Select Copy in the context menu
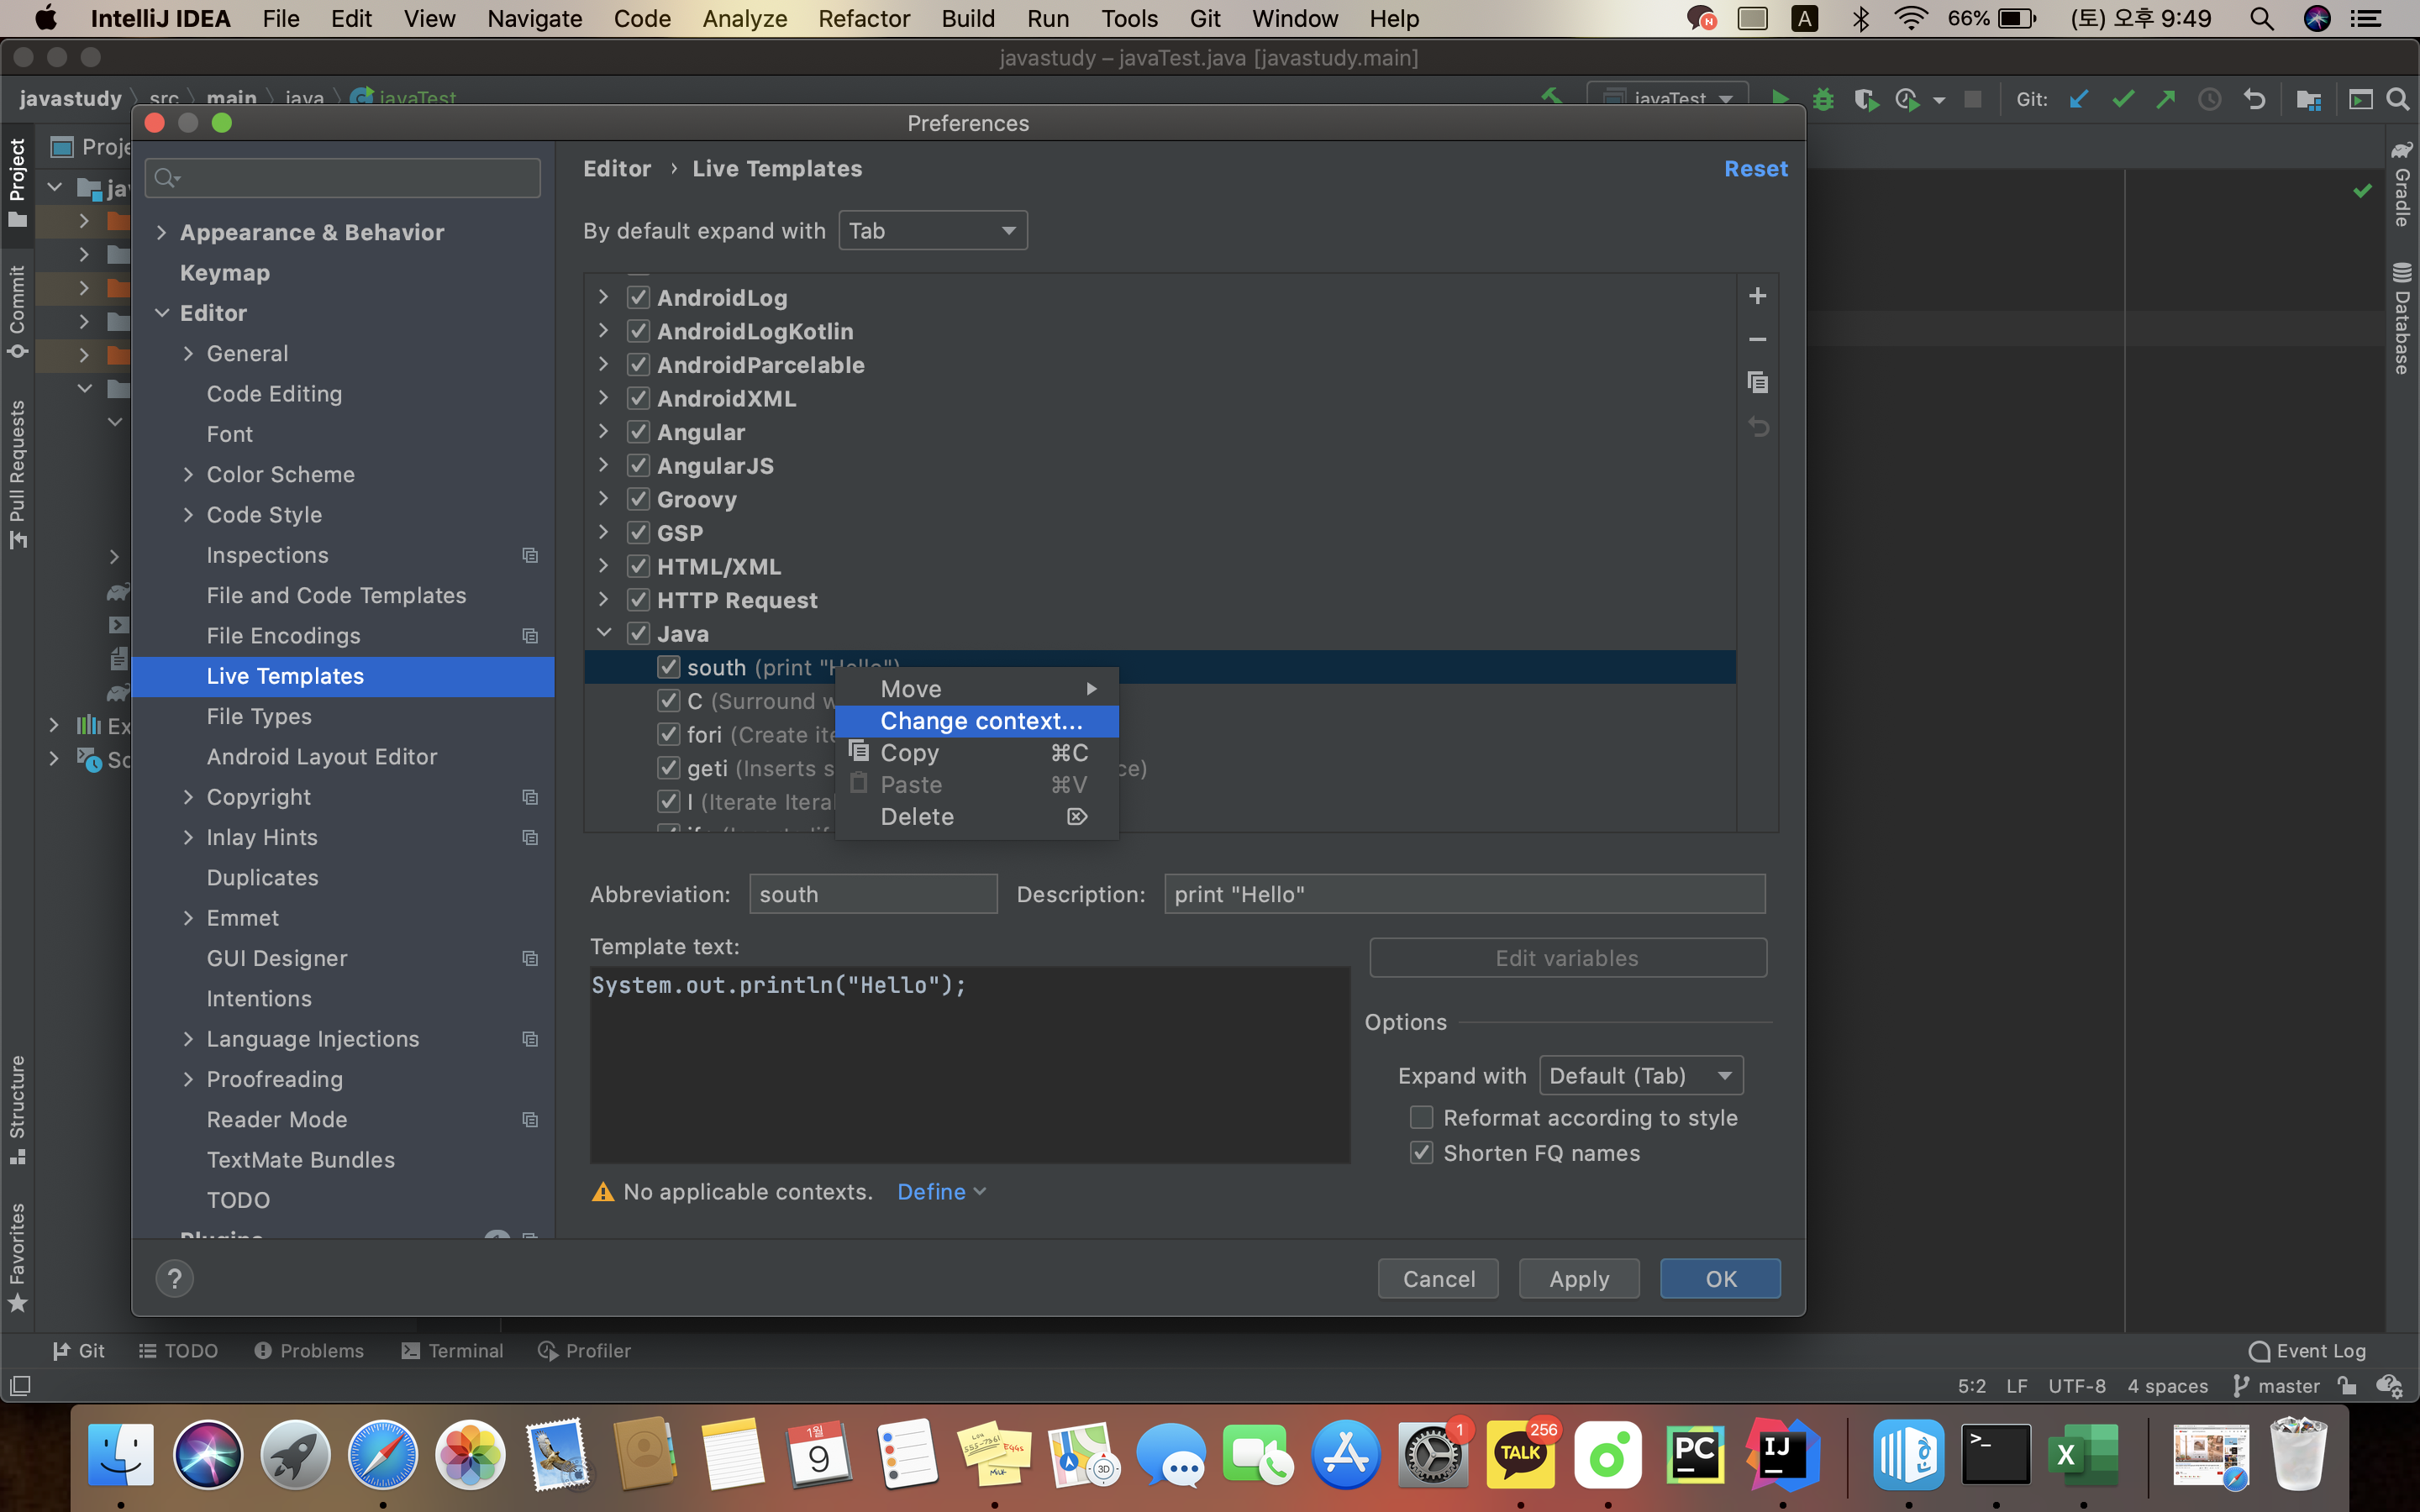The width and height of the screenshot is (2420, 1512). [977, 752]
